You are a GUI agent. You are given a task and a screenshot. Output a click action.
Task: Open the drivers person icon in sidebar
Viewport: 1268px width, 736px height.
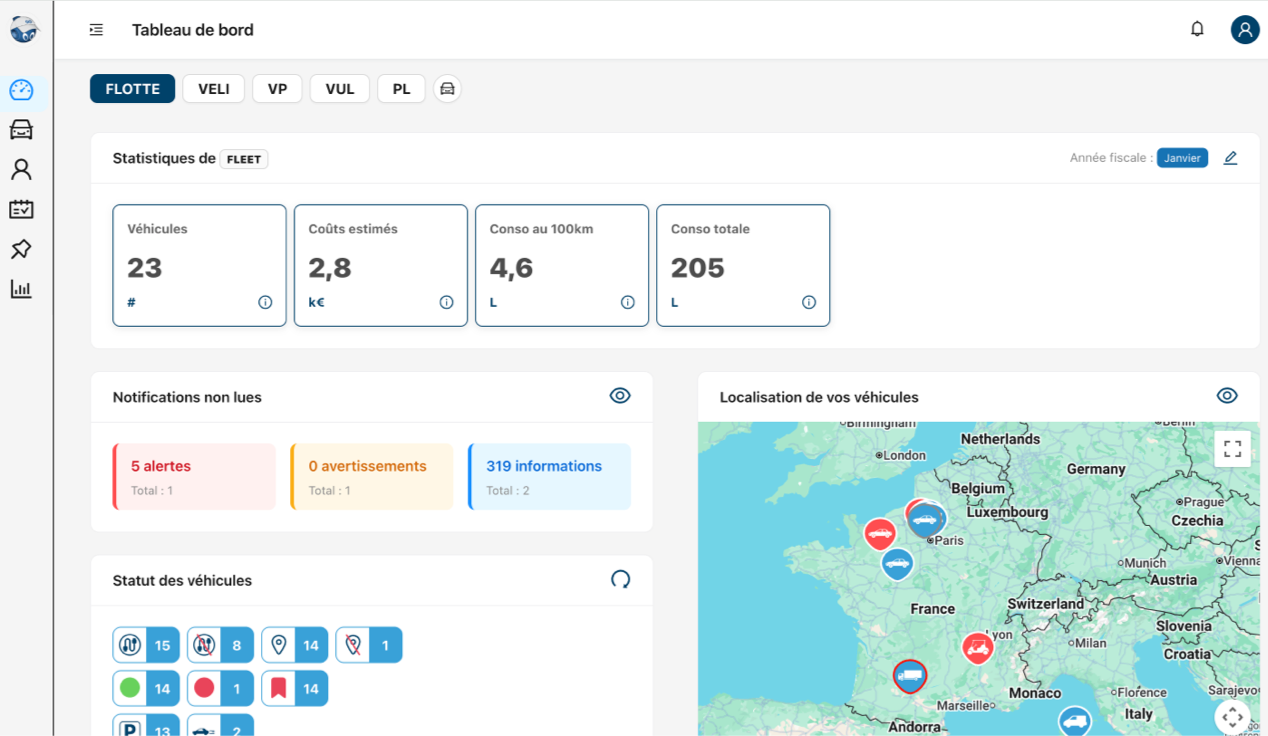click(x=21, y=169)
